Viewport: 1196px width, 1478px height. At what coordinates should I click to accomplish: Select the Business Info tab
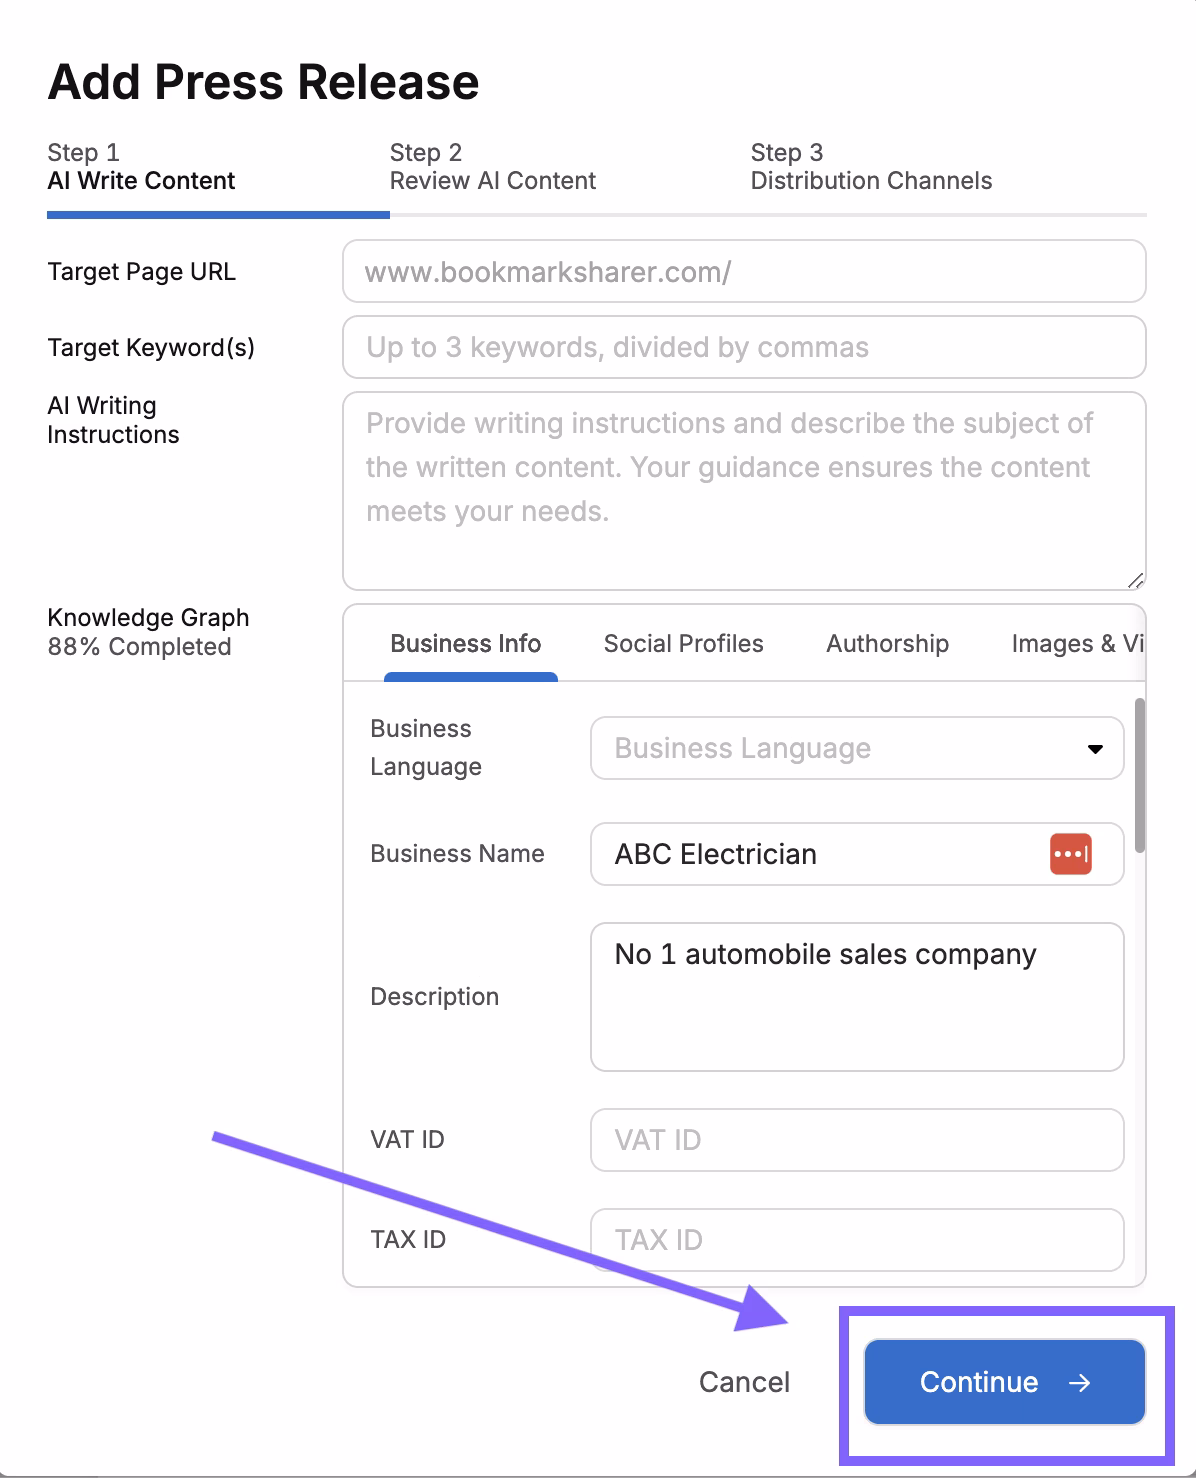click(x=465, y=644)
